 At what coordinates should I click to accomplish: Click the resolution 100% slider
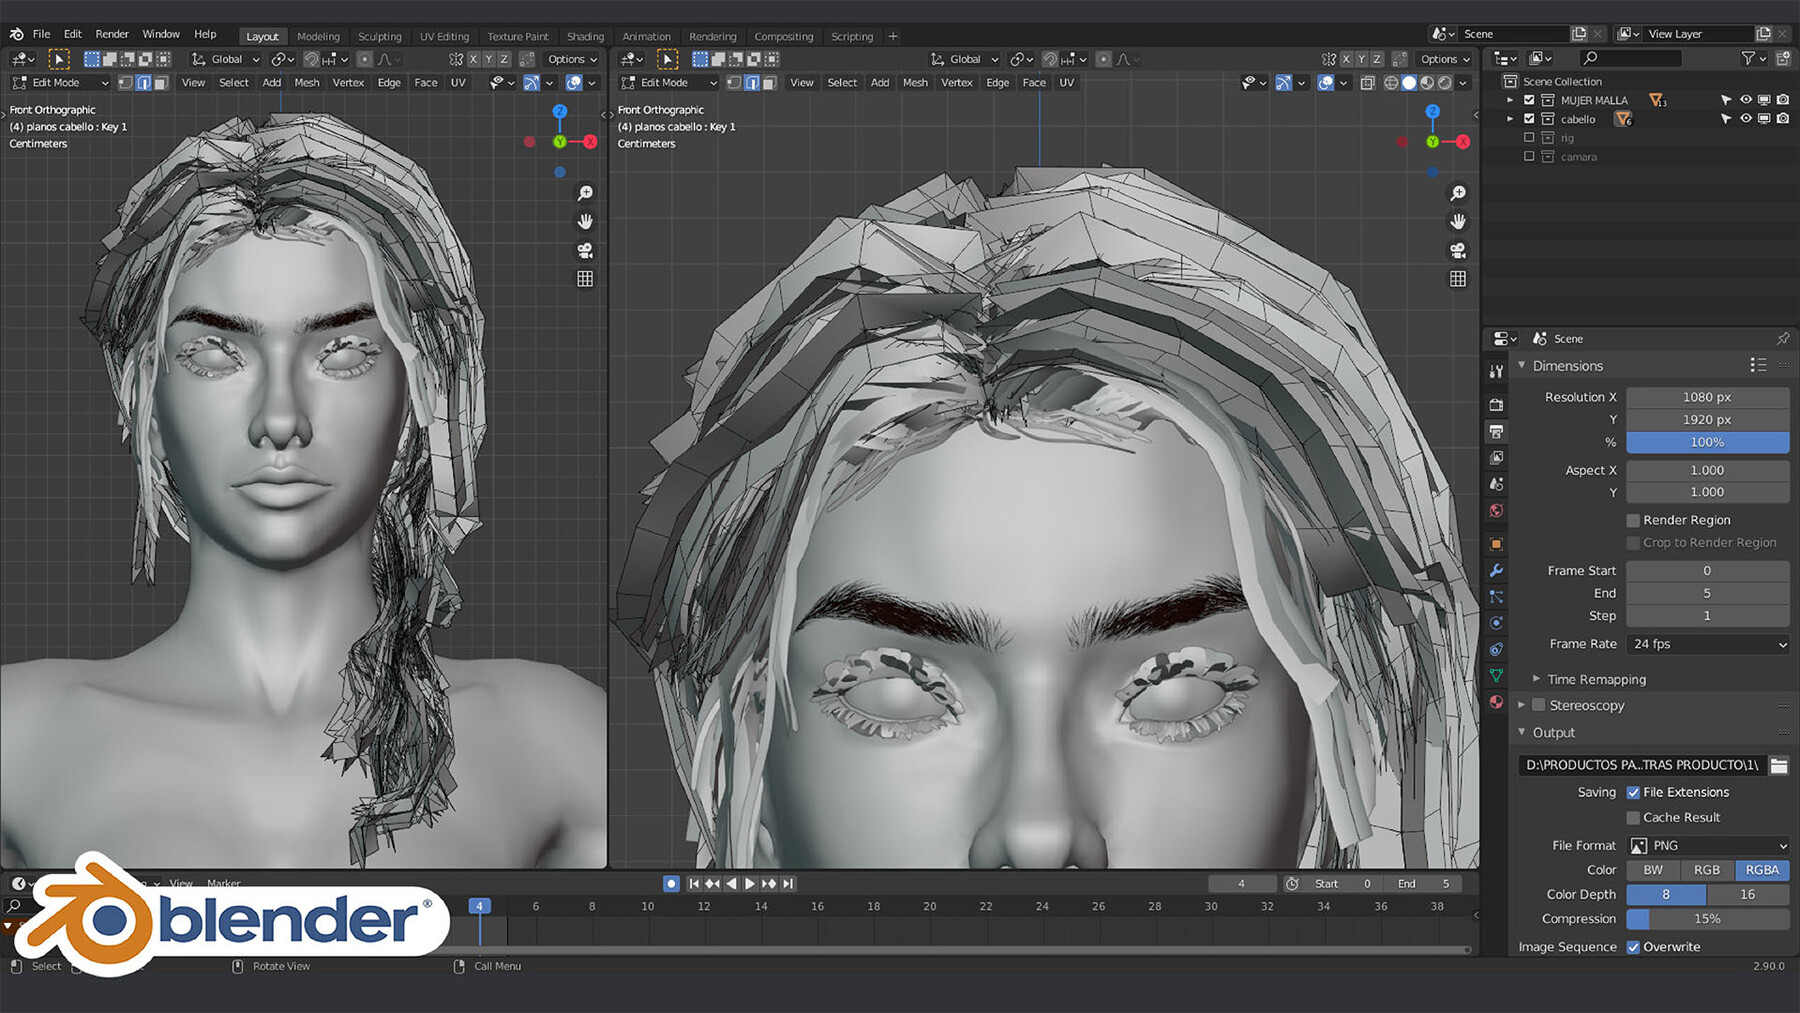click(1708, 442)
